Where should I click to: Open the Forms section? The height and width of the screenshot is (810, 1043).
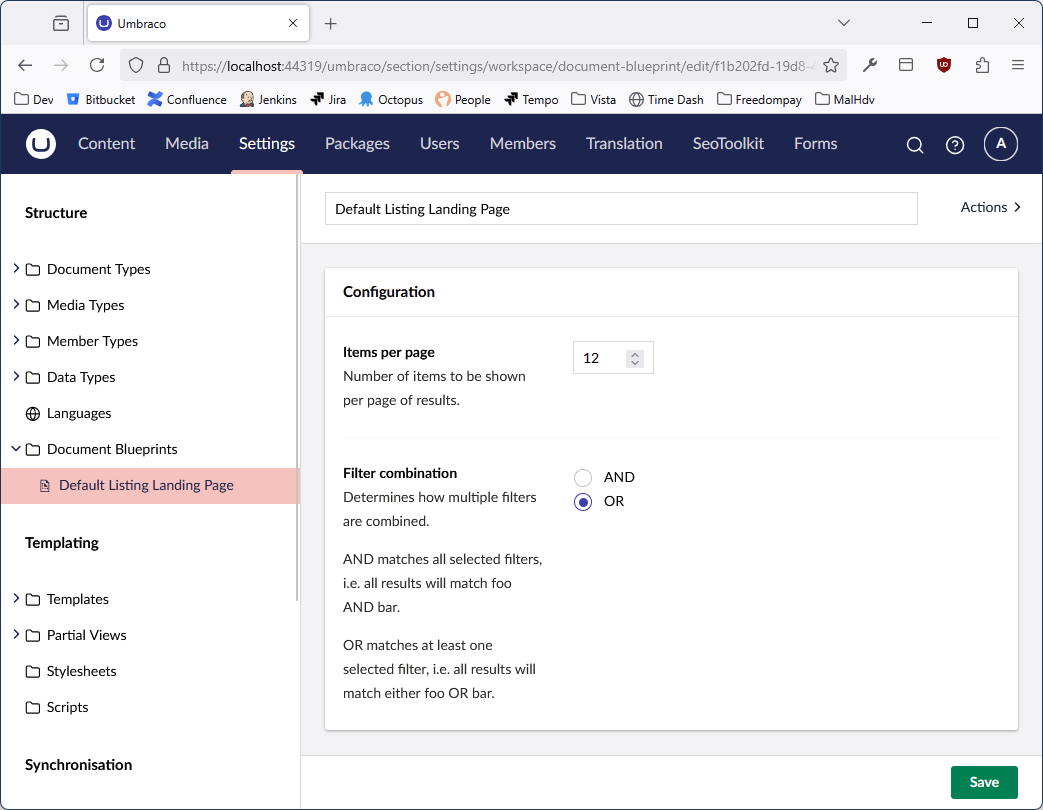[x=816, y=144]
